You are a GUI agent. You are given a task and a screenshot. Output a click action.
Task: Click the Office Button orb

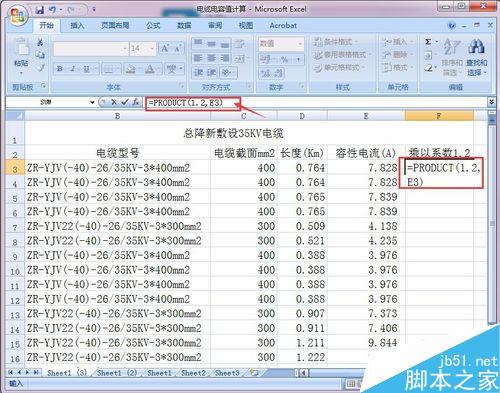18,16
